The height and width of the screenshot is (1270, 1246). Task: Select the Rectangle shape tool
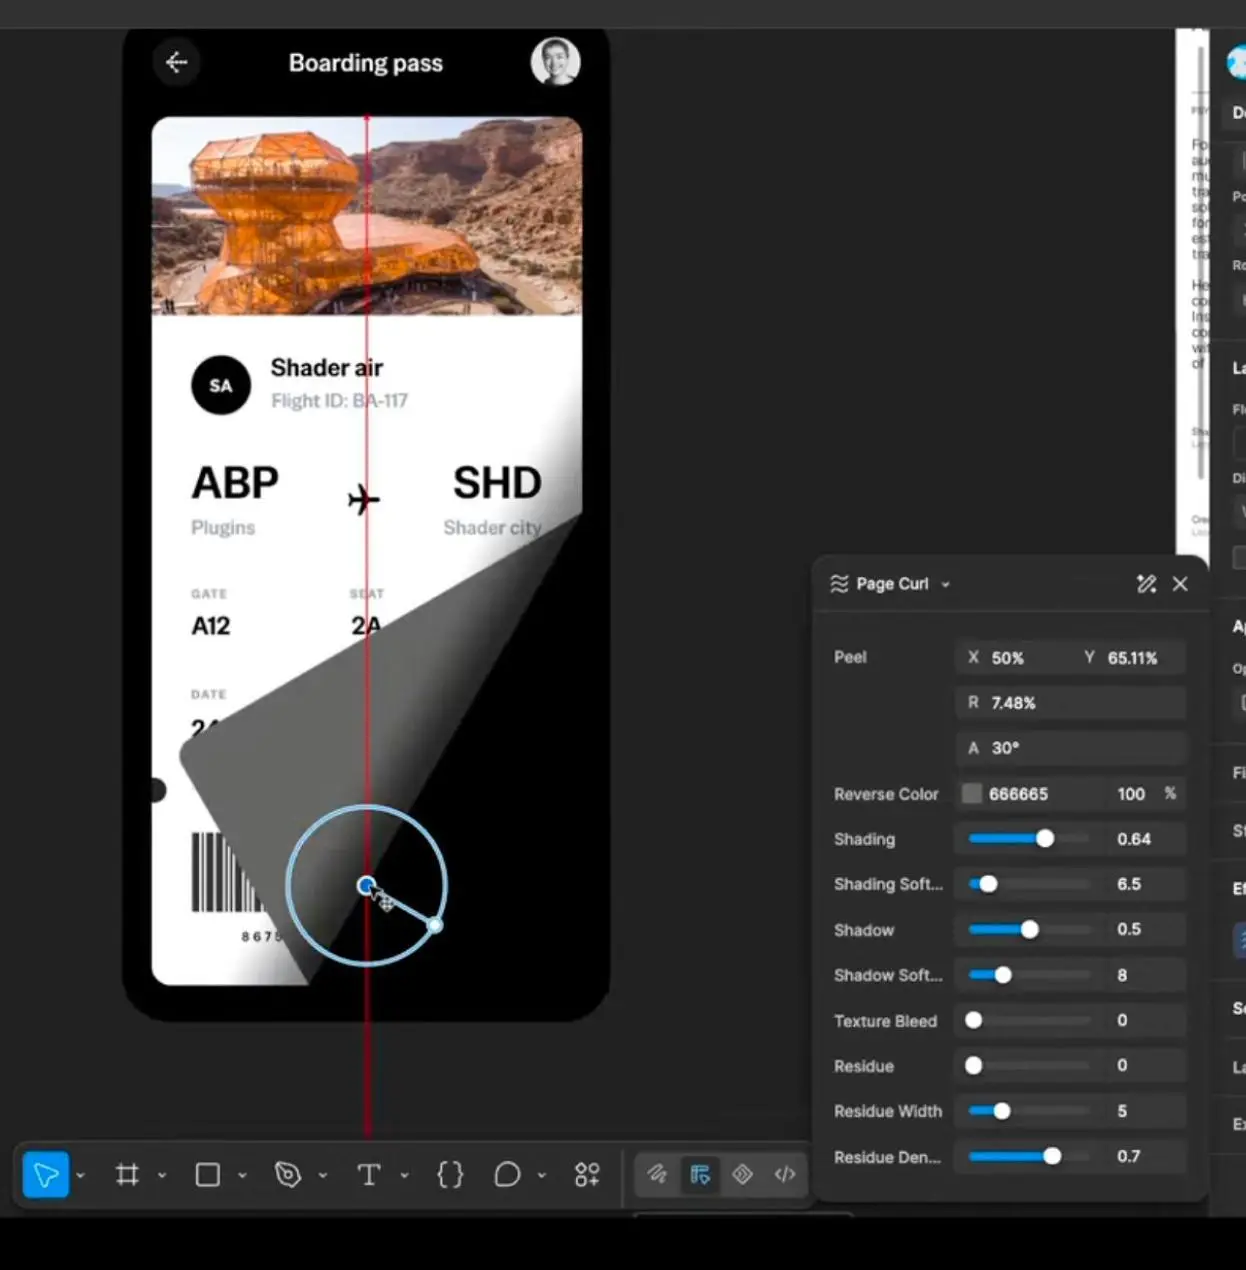[207, 1174]
